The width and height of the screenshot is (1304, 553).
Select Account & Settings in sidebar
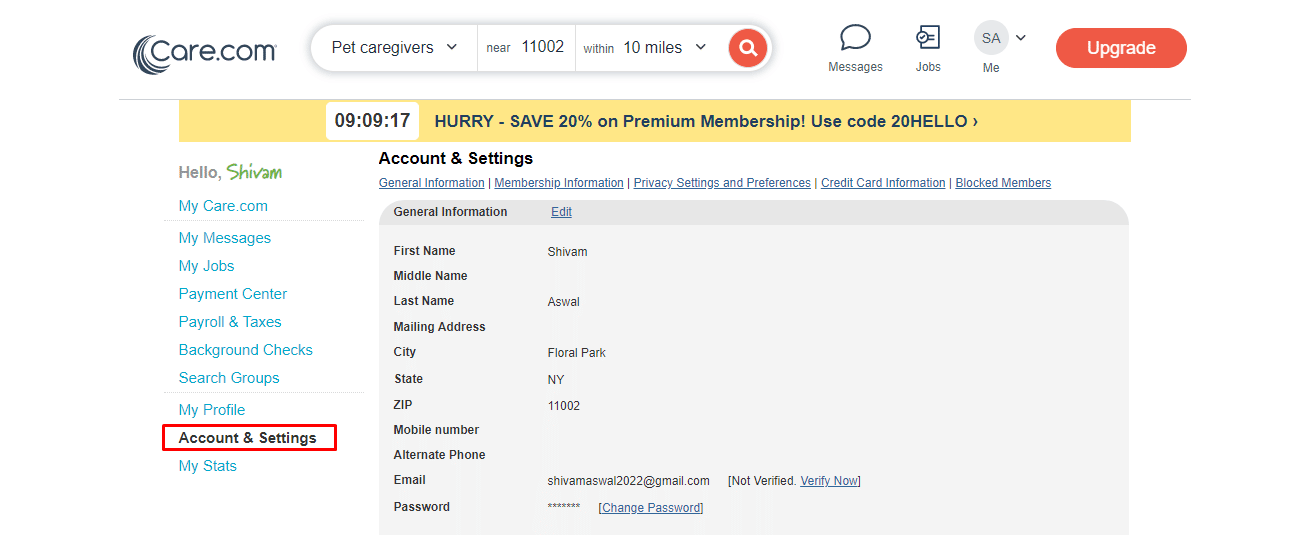click(x=248, y=438)
